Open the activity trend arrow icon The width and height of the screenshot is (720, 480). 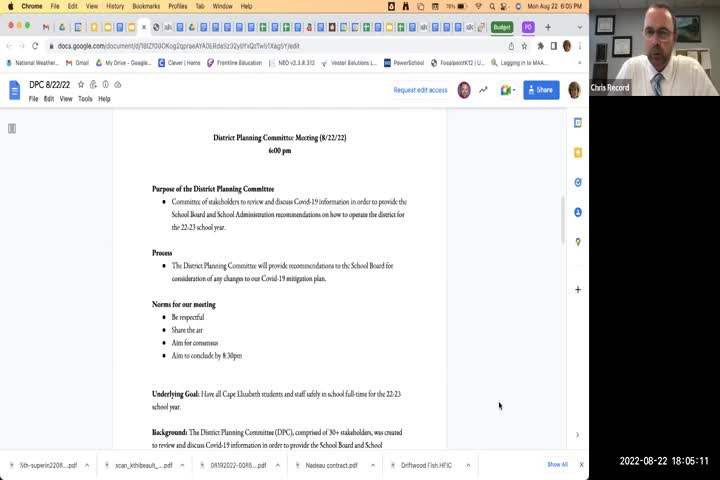tap(483, 90)
